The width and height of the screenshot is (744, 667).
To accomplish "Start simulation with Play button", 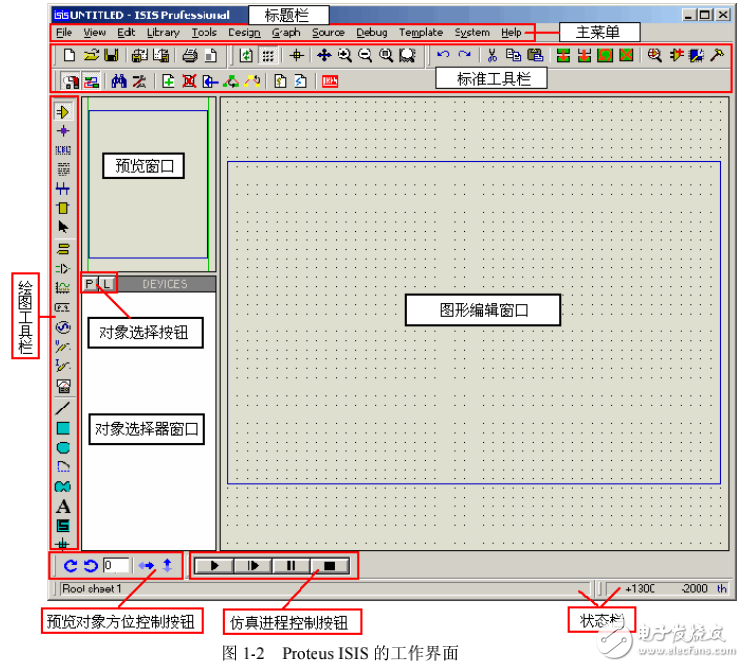I will click(x=214, y=565).
